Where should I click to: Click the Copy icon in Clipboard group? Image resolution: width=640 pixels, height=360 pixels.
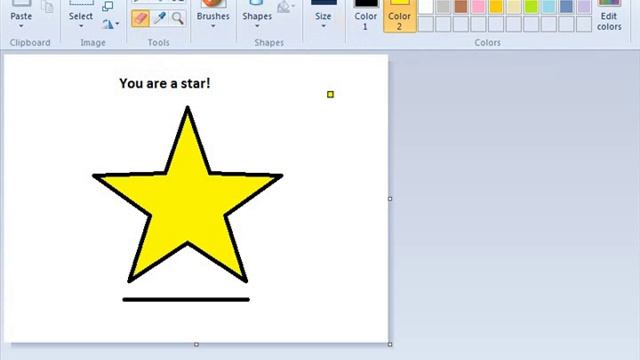coord(47,6)
